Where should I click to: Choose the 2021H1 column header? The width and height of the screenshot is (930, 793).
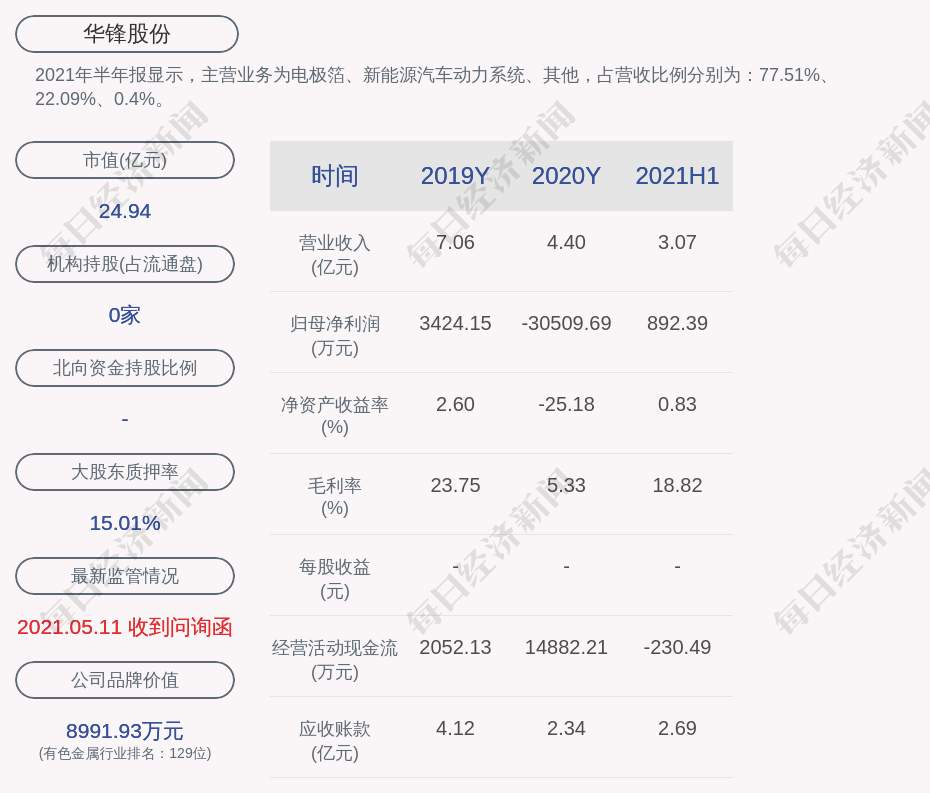677,176
